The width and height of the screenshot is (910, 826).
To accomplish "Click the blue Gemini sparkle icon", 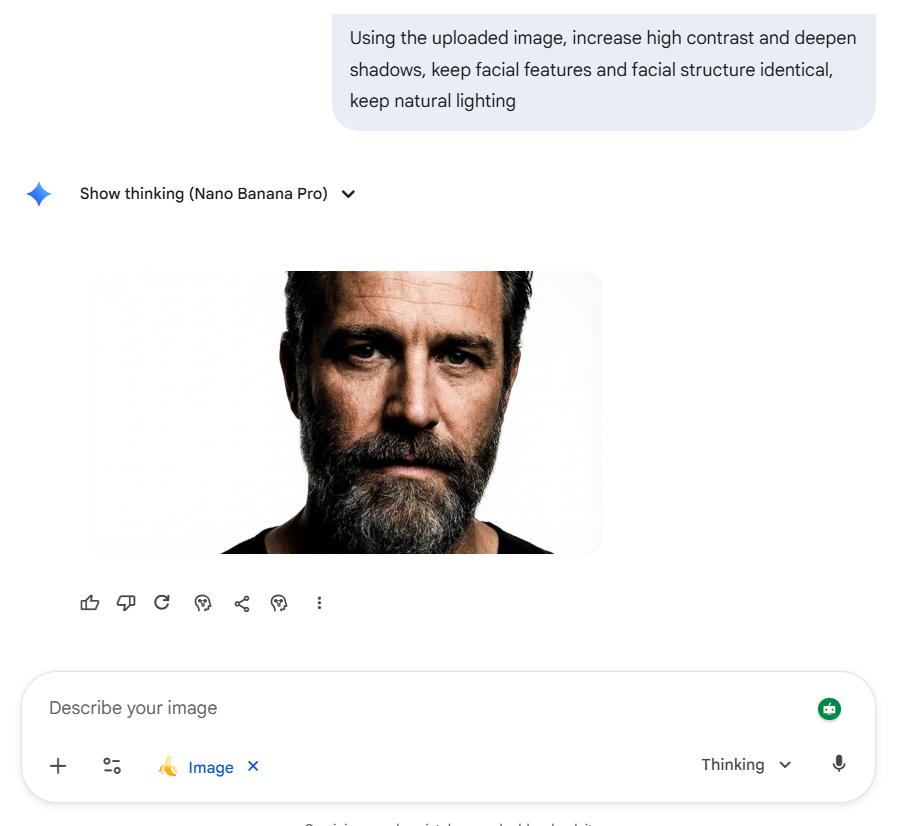I will pos(39,194).
